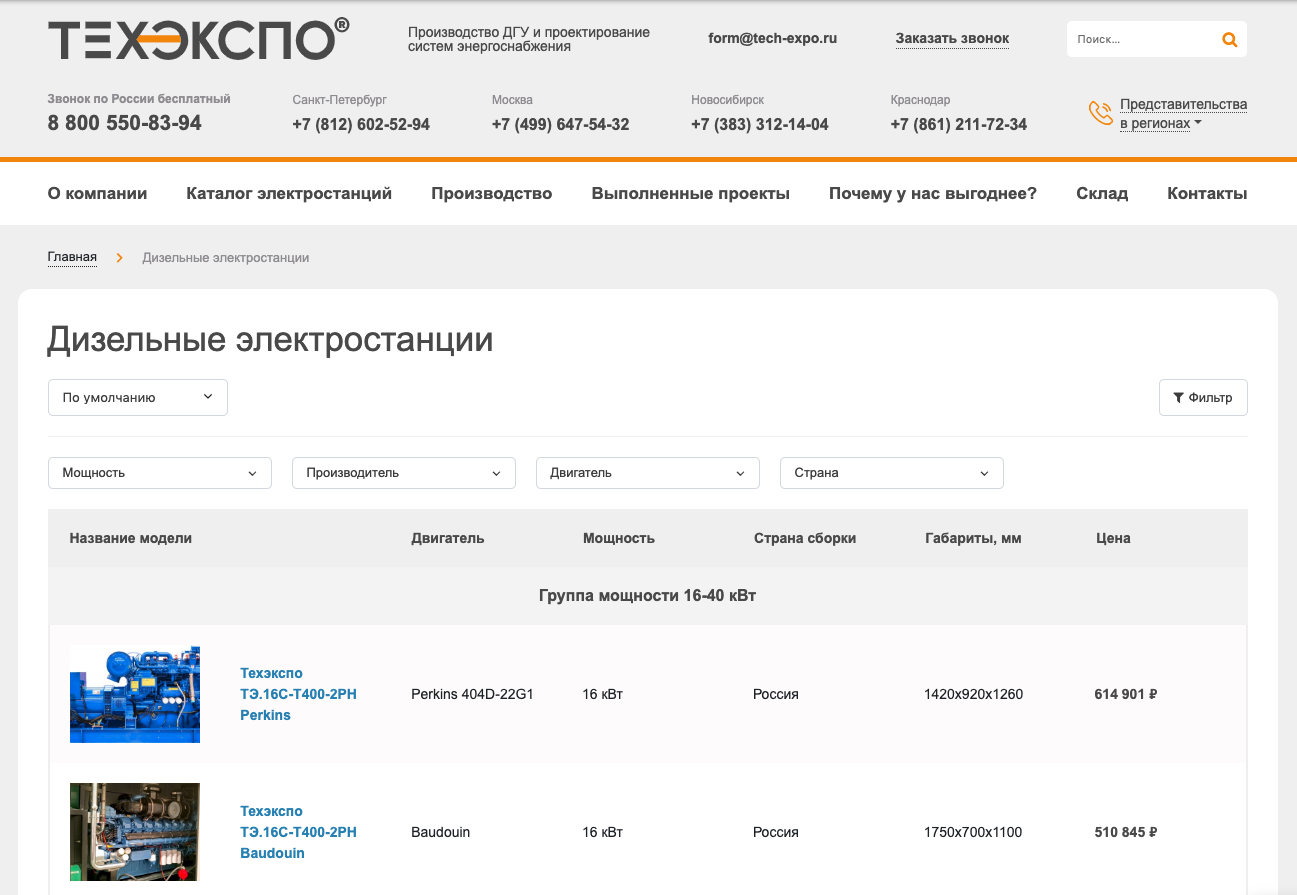Open the Контакты menu item
Screen dimensions: 1297x895
(x=1207, y=194)
